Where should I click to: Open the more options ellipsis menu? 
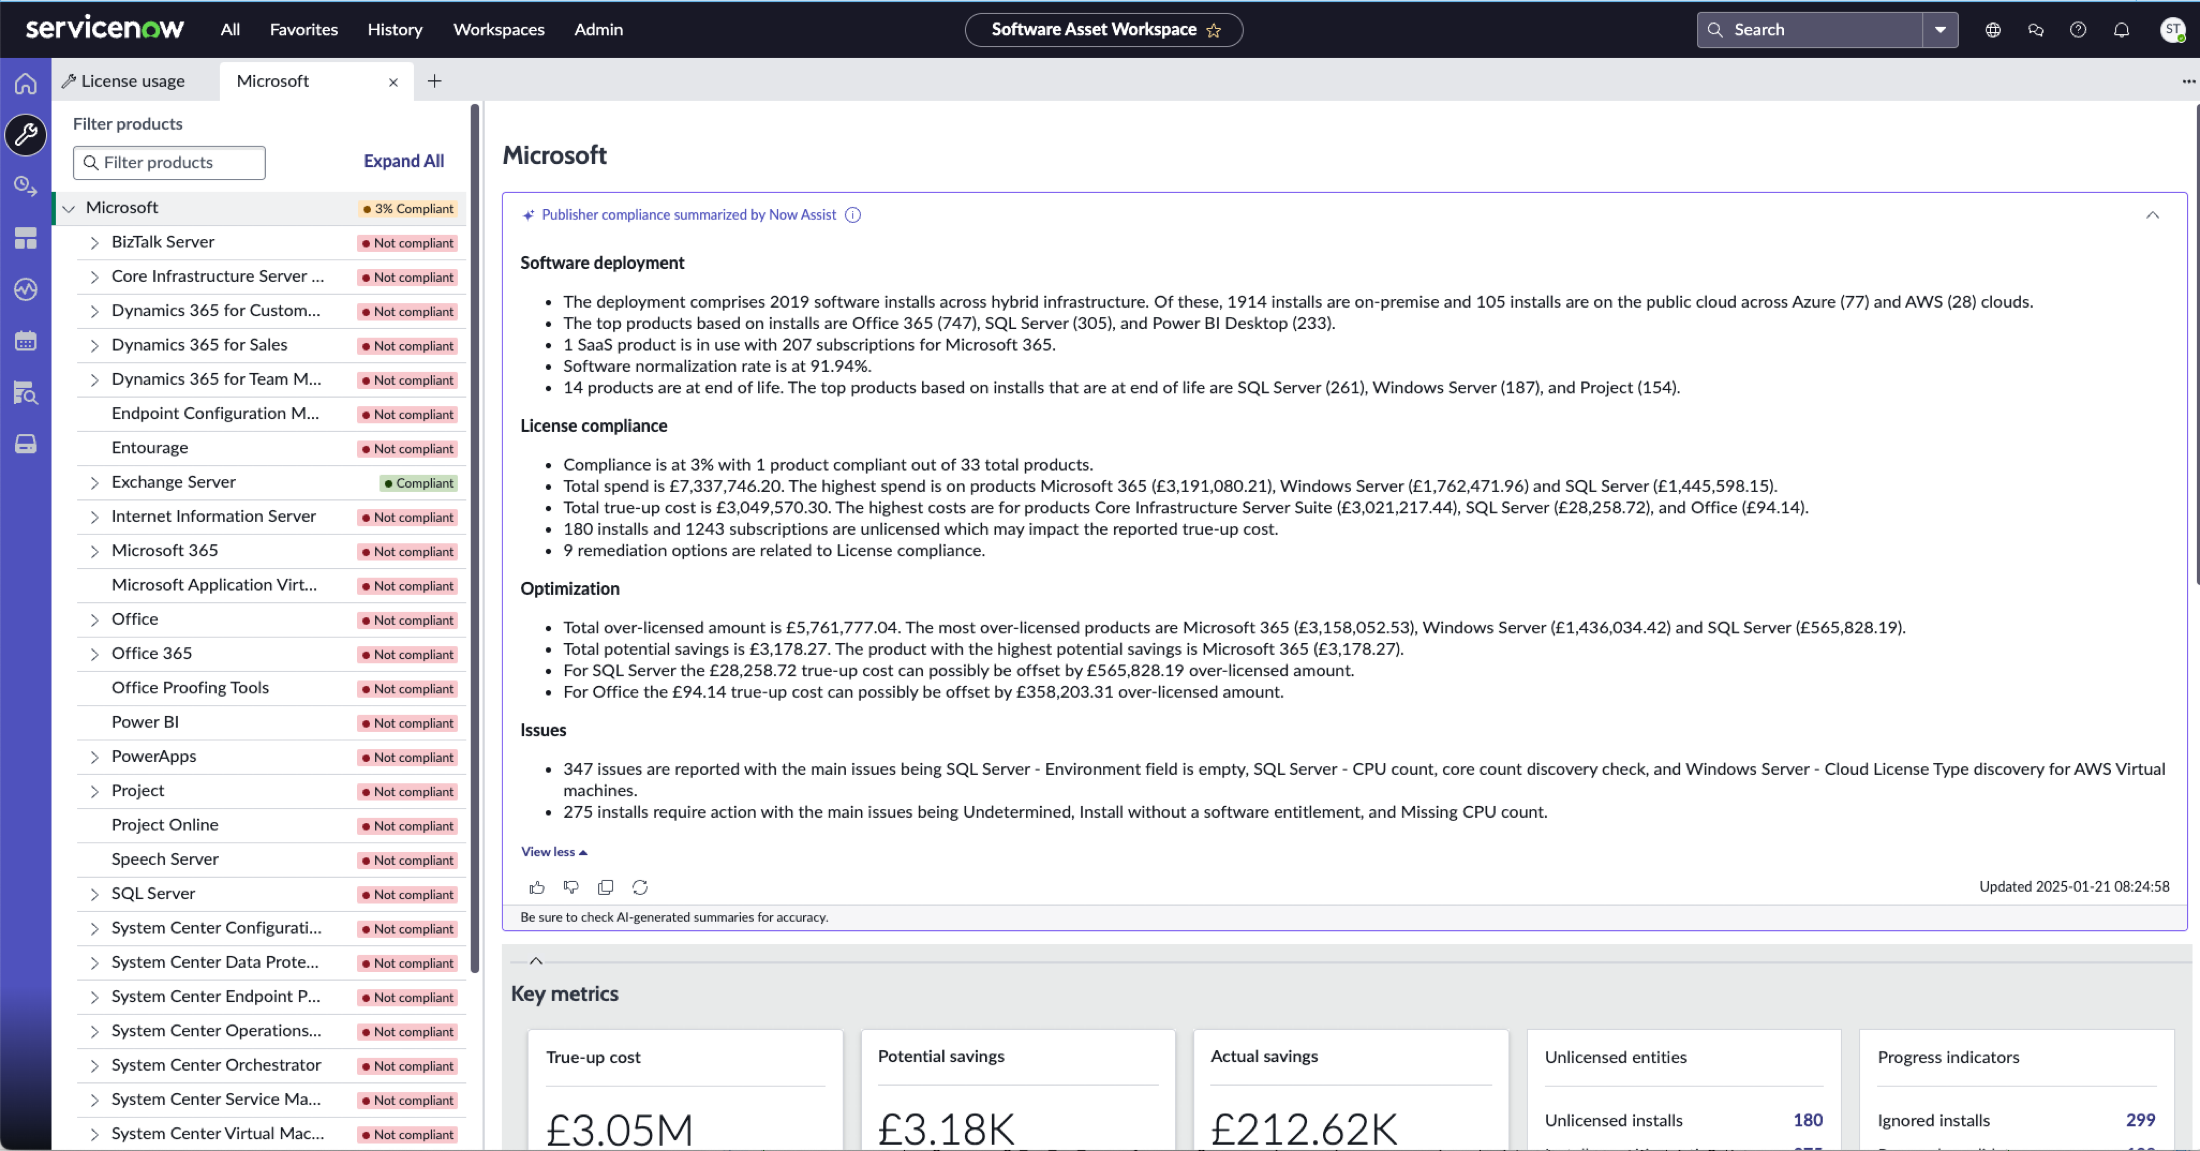(2188, 81)
